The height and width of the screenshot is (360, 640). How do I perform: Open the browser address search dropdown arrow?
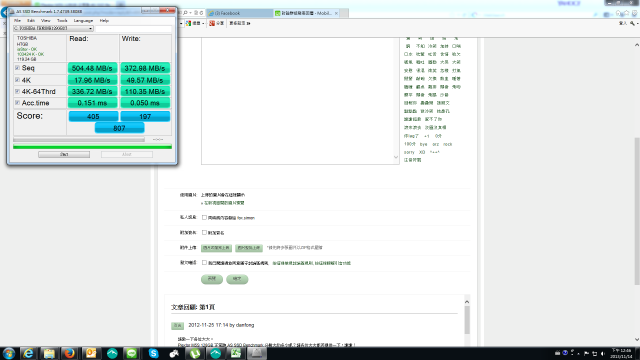191,13
